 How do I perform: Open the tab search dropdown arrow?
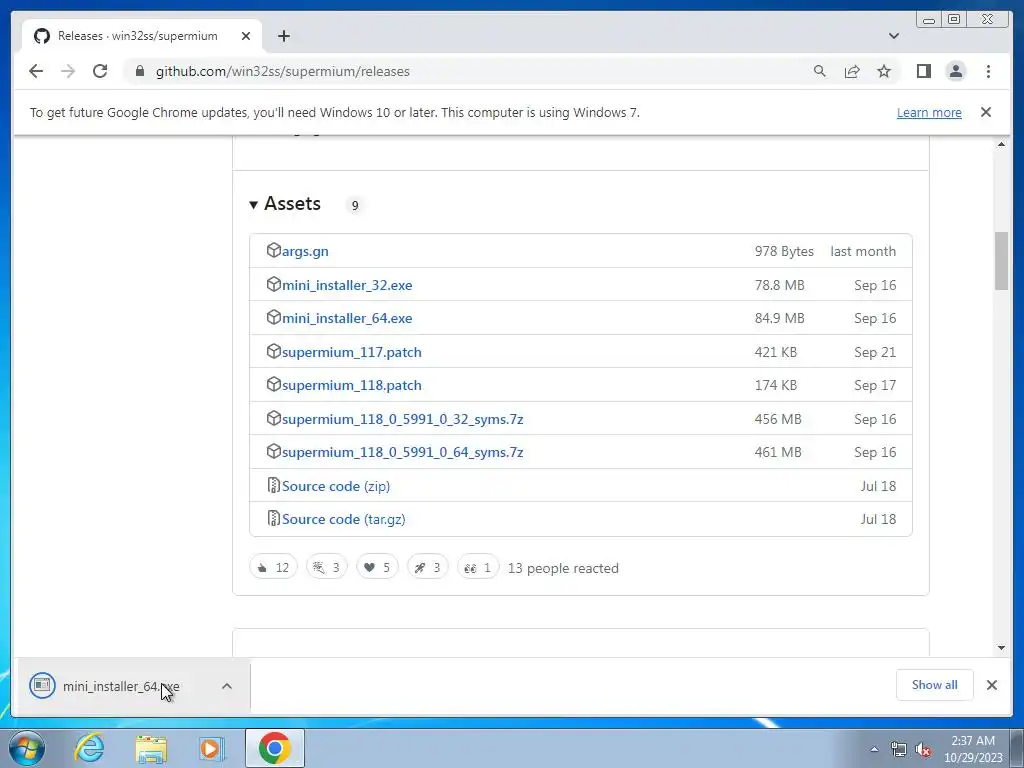894,36
